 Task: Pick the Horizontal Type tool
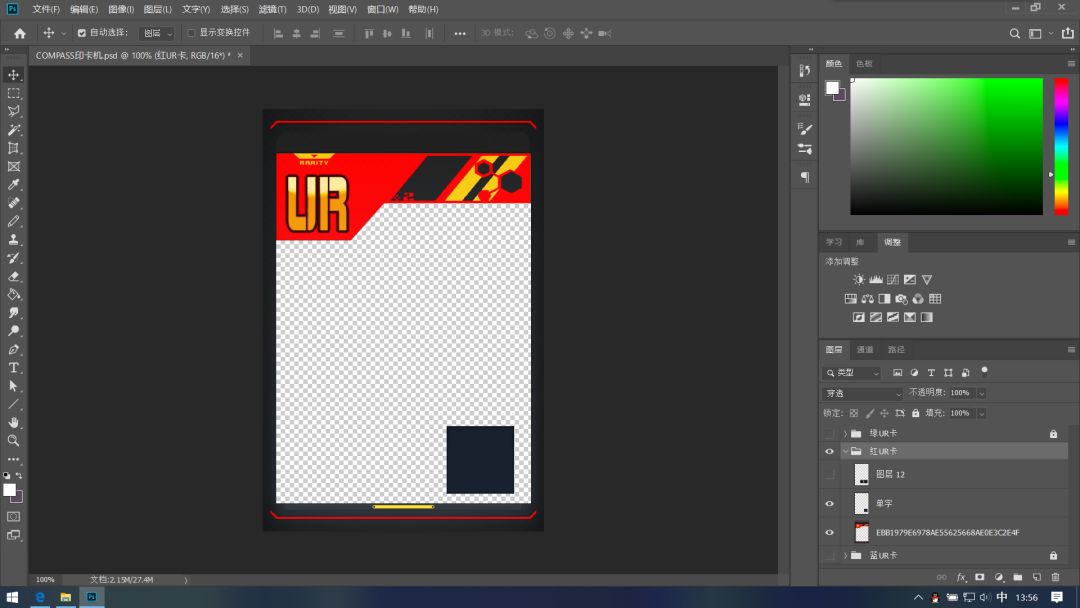[x=14, y=368]
